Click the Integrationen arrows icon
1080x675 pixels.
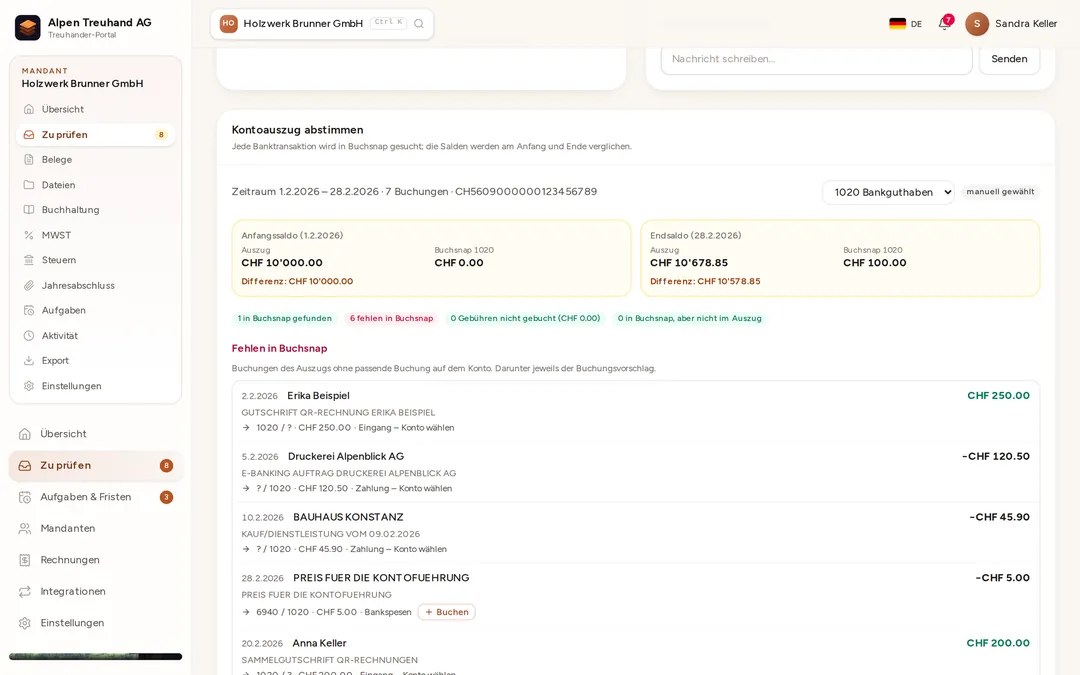pos(25,592)
